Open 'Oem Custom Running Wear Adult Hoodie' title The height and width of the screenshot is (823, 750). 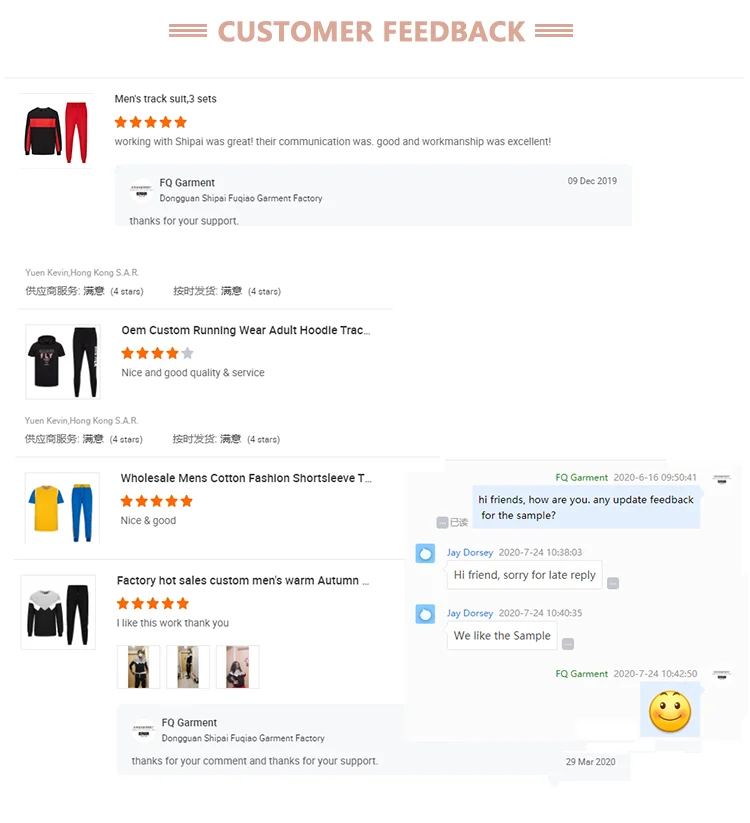coord(246,330)
